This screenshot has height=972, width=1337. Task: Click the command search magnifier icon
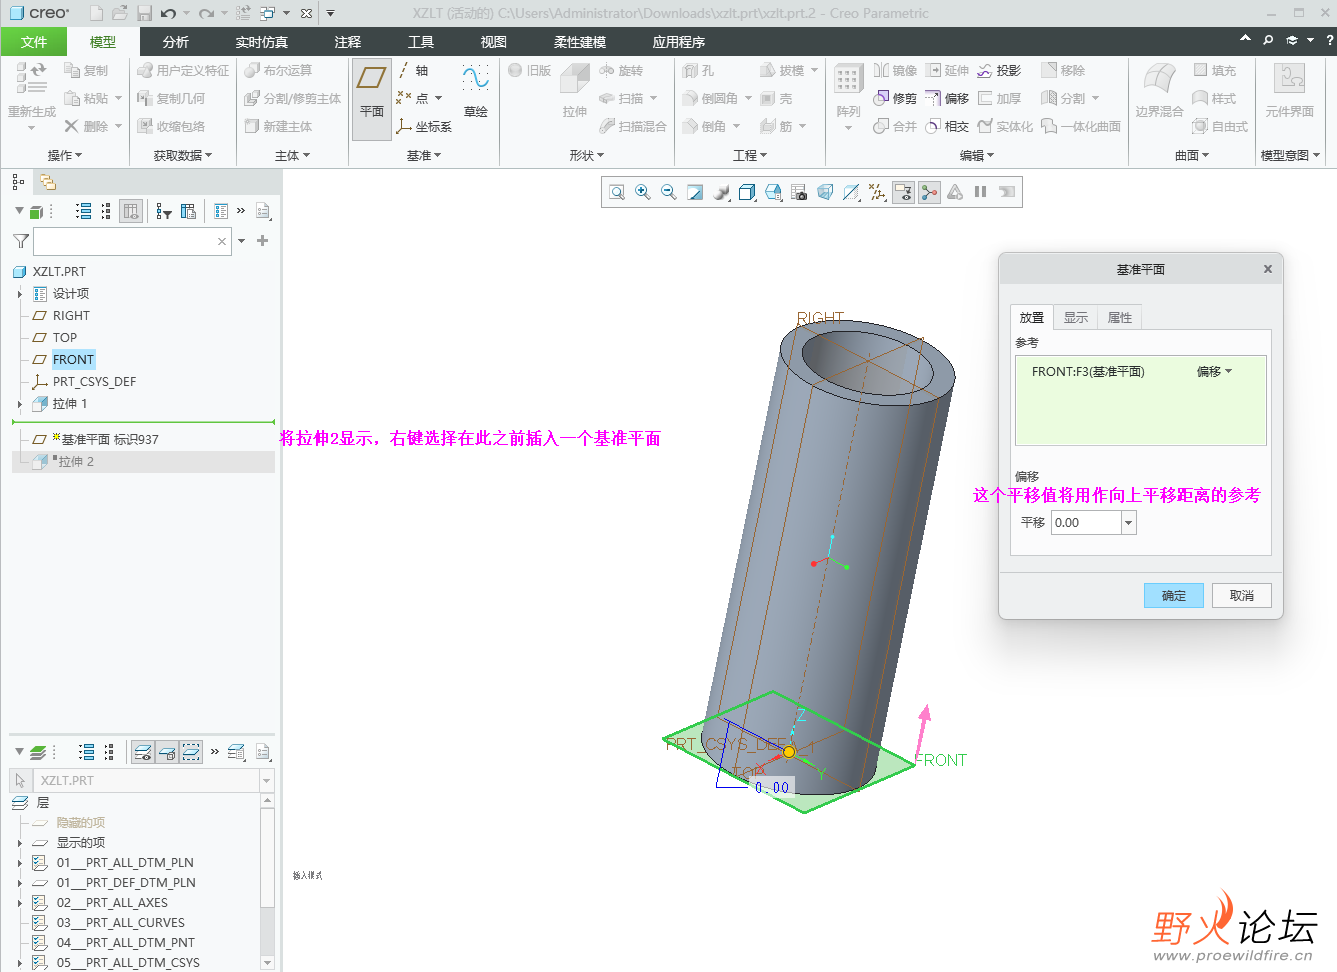click(1268, 41)
